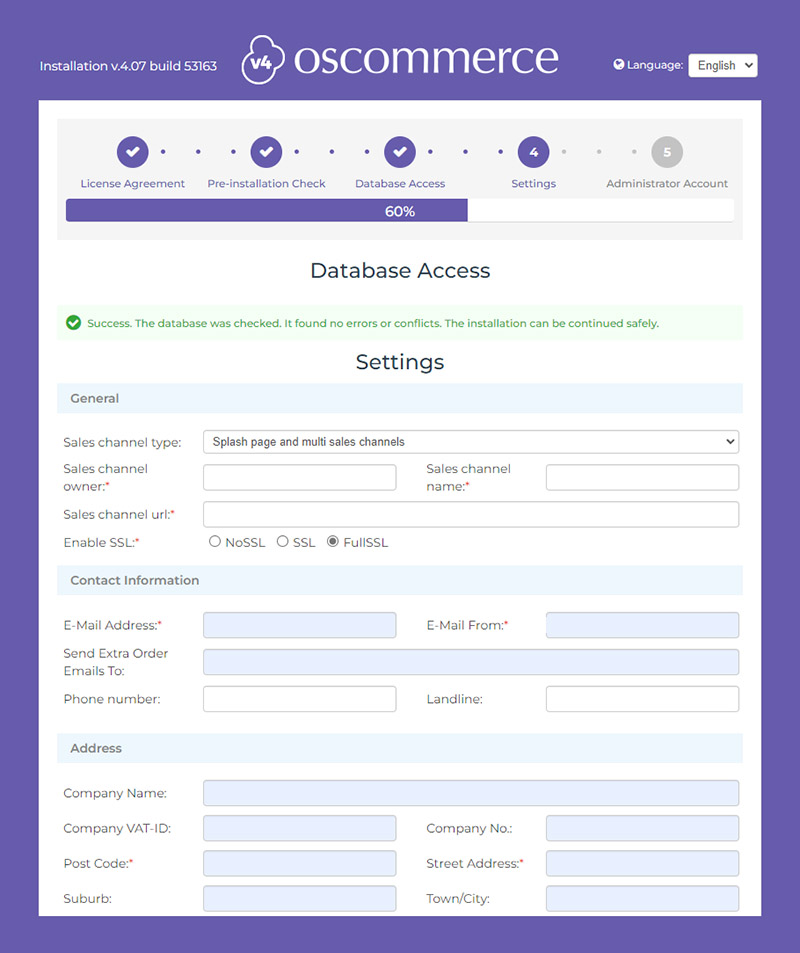
Task: Select the NoSSL radio button
Action: pos(215,541)
